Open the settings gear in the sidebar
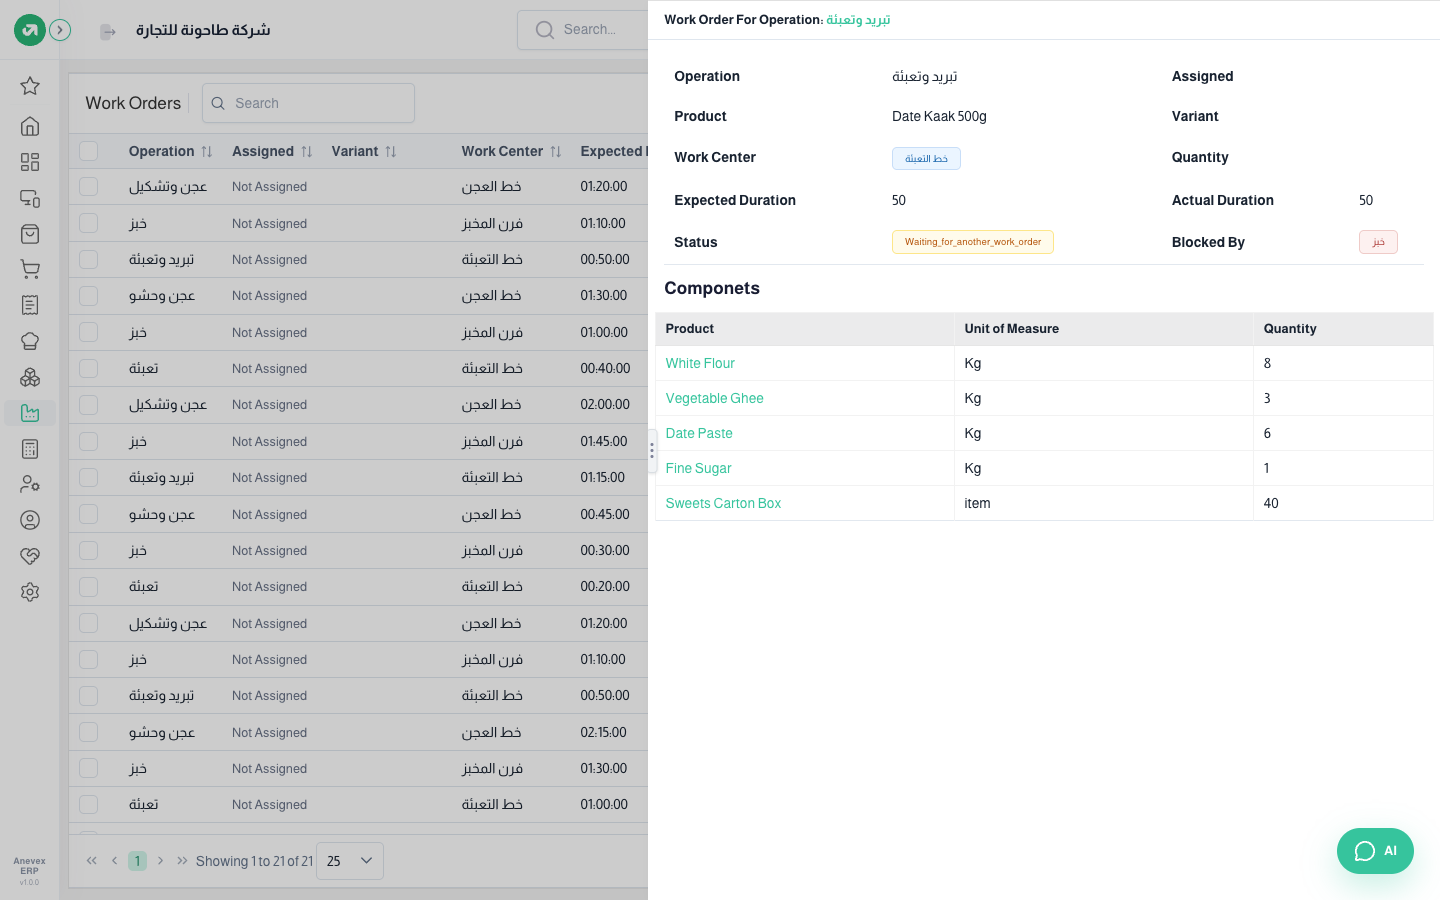Screen dimensions: 1440x900 [x=30, y=592]
